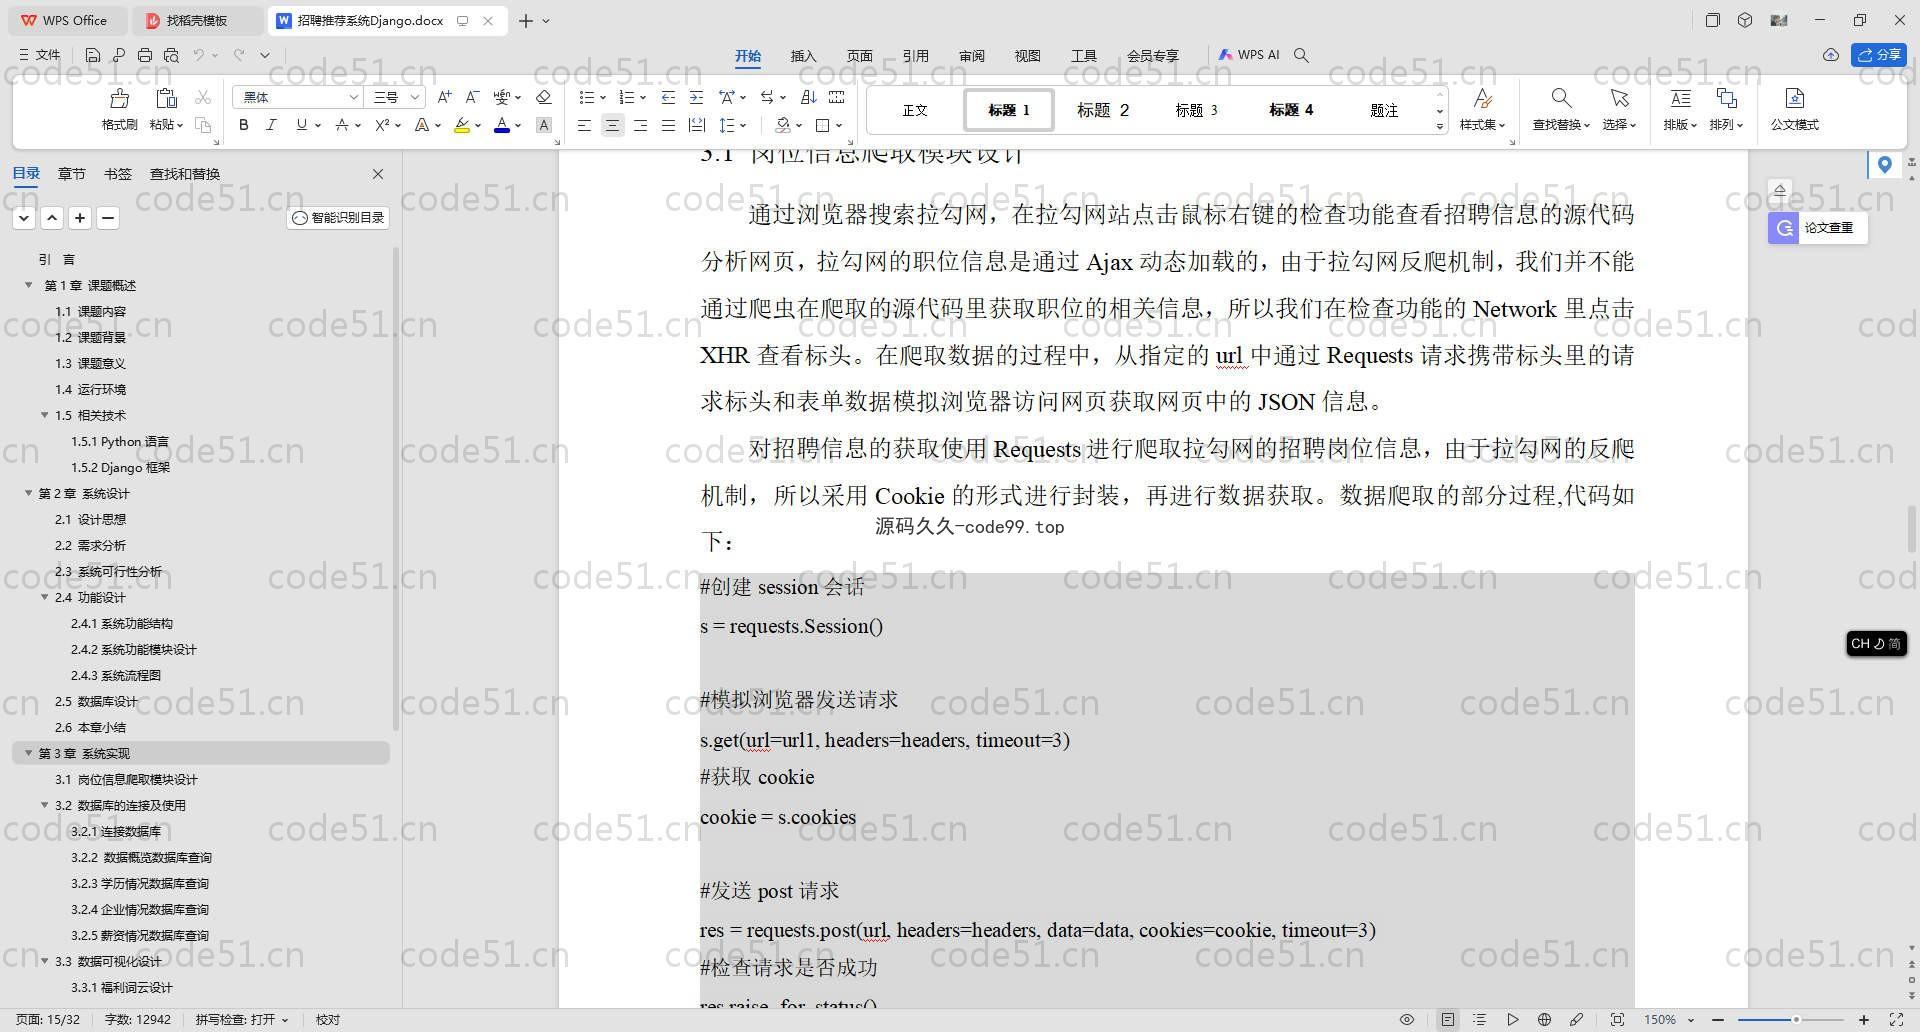This screenshot has height=1032, width=1920.
Task: Toggle Eye Protection mode in status bar
Action: (x=1406, y=1020)
